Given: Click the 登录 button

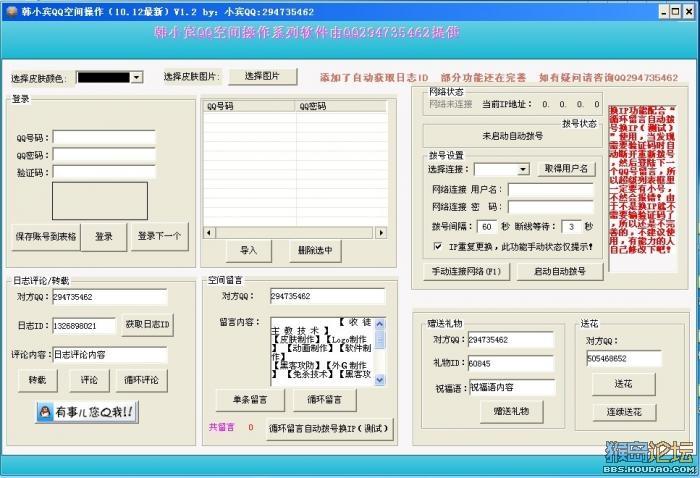Looking at the screenshot, I should [x=104, y=237].
